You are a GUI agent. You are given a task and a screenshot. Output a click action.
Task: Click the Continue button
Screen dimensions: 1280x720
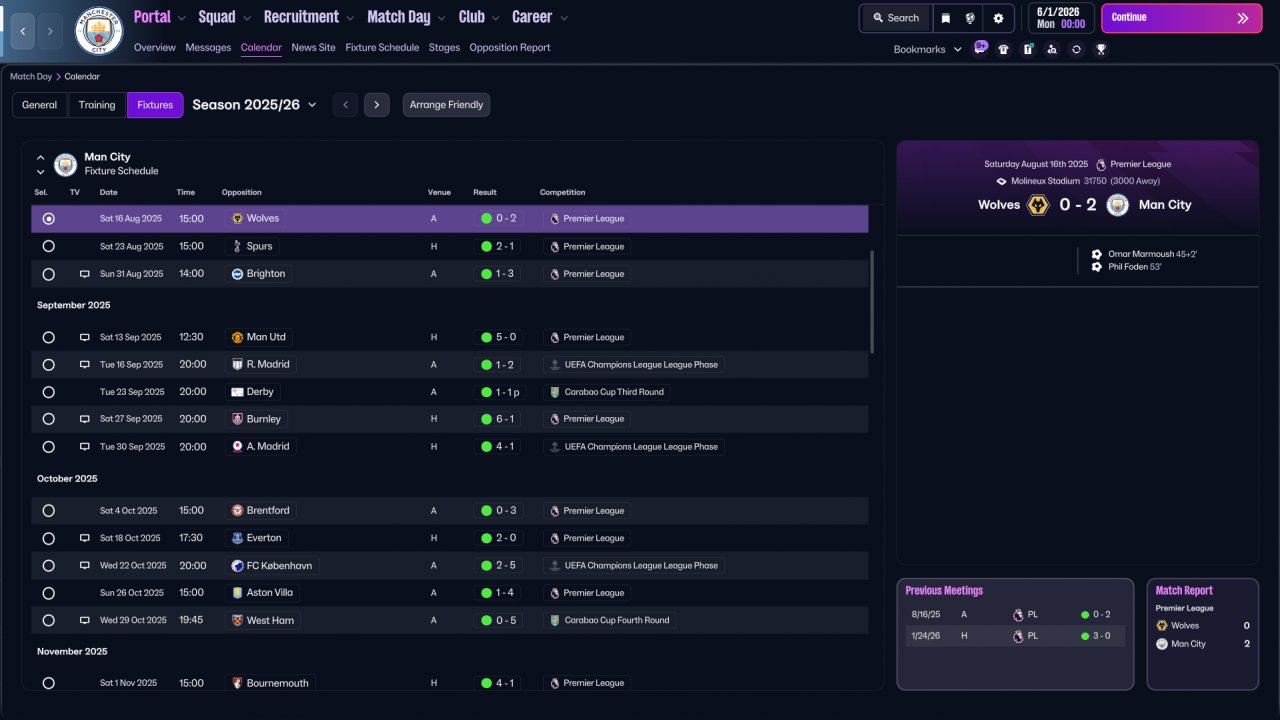[1182, 18]
